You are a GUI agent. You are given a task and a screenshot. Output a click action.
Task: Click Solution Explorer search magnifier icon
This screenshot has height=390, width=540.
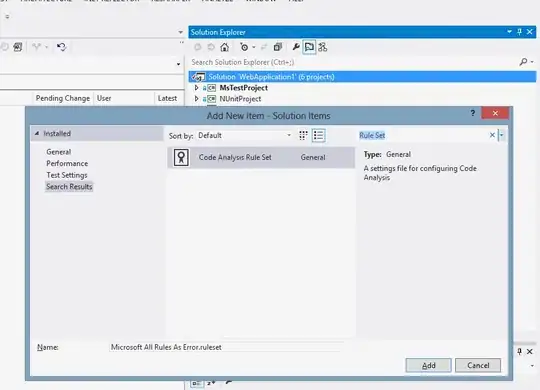[523, 62]
